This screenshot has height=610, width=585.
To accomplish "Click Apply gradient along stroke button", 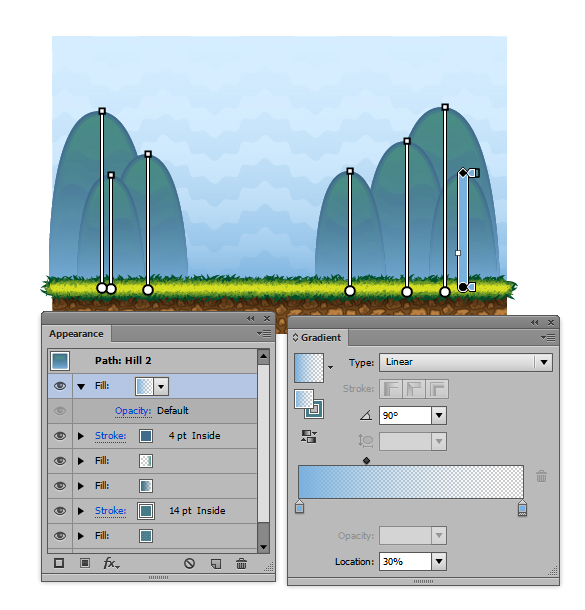I will [414, 389].
